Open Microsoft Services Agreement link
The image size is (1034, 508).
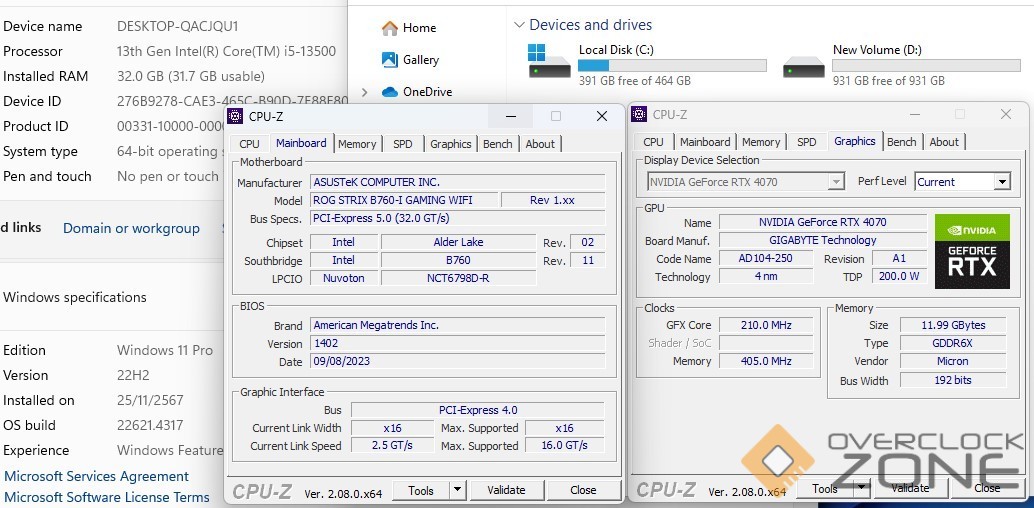pyautogui.click(x=97, y=476)
